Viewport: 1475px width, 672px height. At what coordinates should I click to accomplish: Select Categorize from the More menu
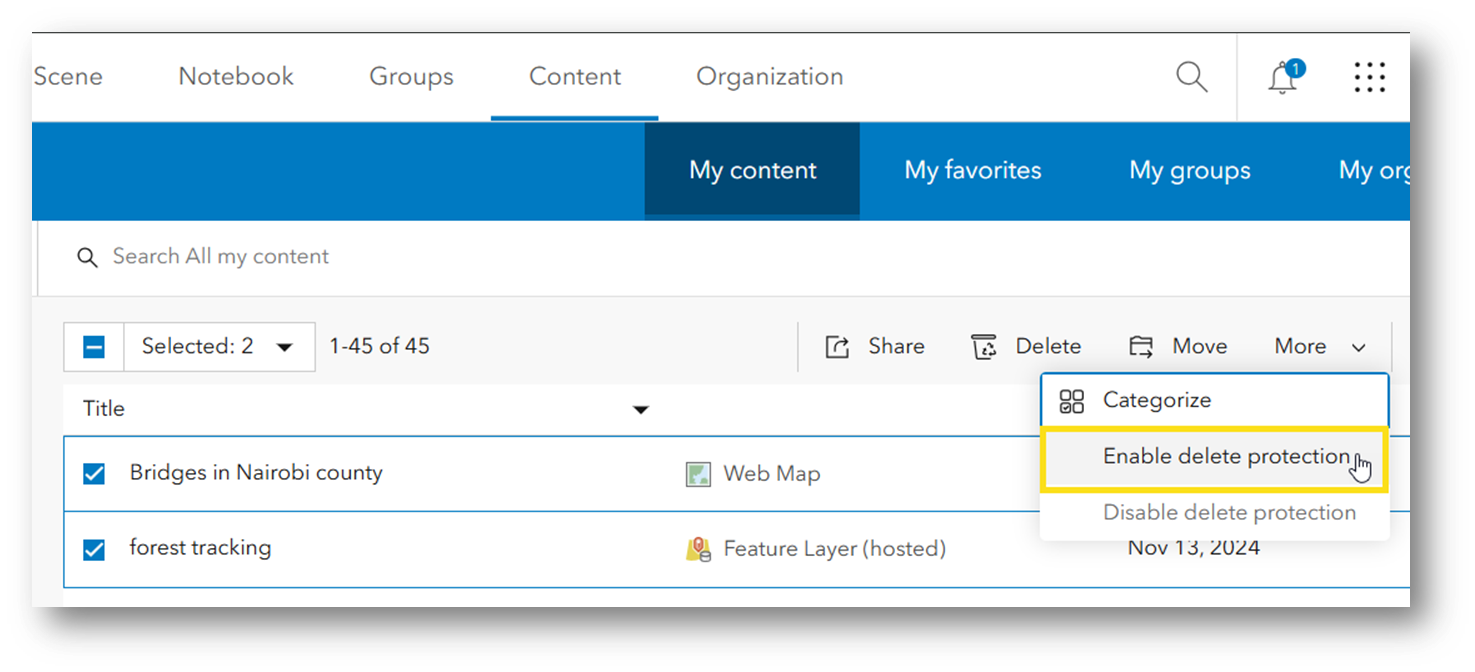(x=1155, y=400)
